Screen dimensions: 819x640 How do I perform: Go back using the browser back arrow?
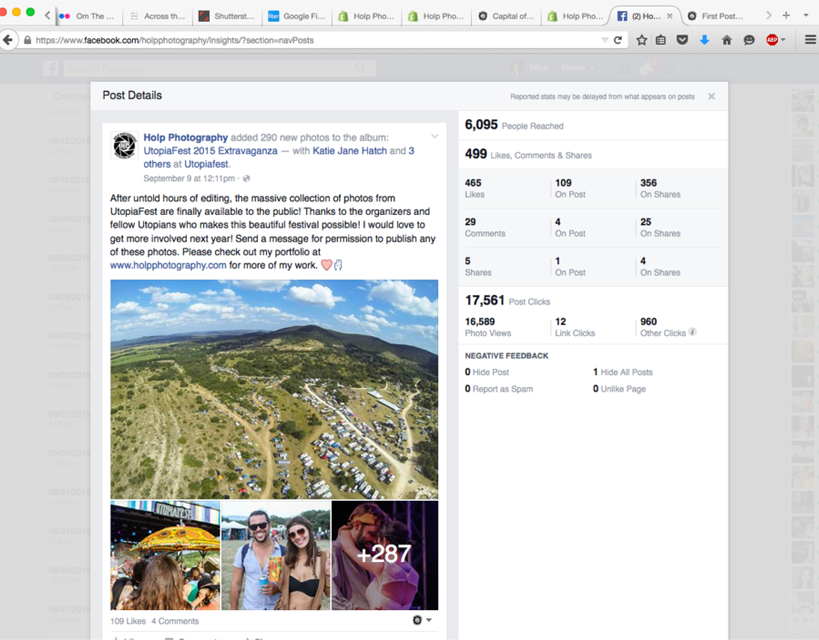[8, 40]
